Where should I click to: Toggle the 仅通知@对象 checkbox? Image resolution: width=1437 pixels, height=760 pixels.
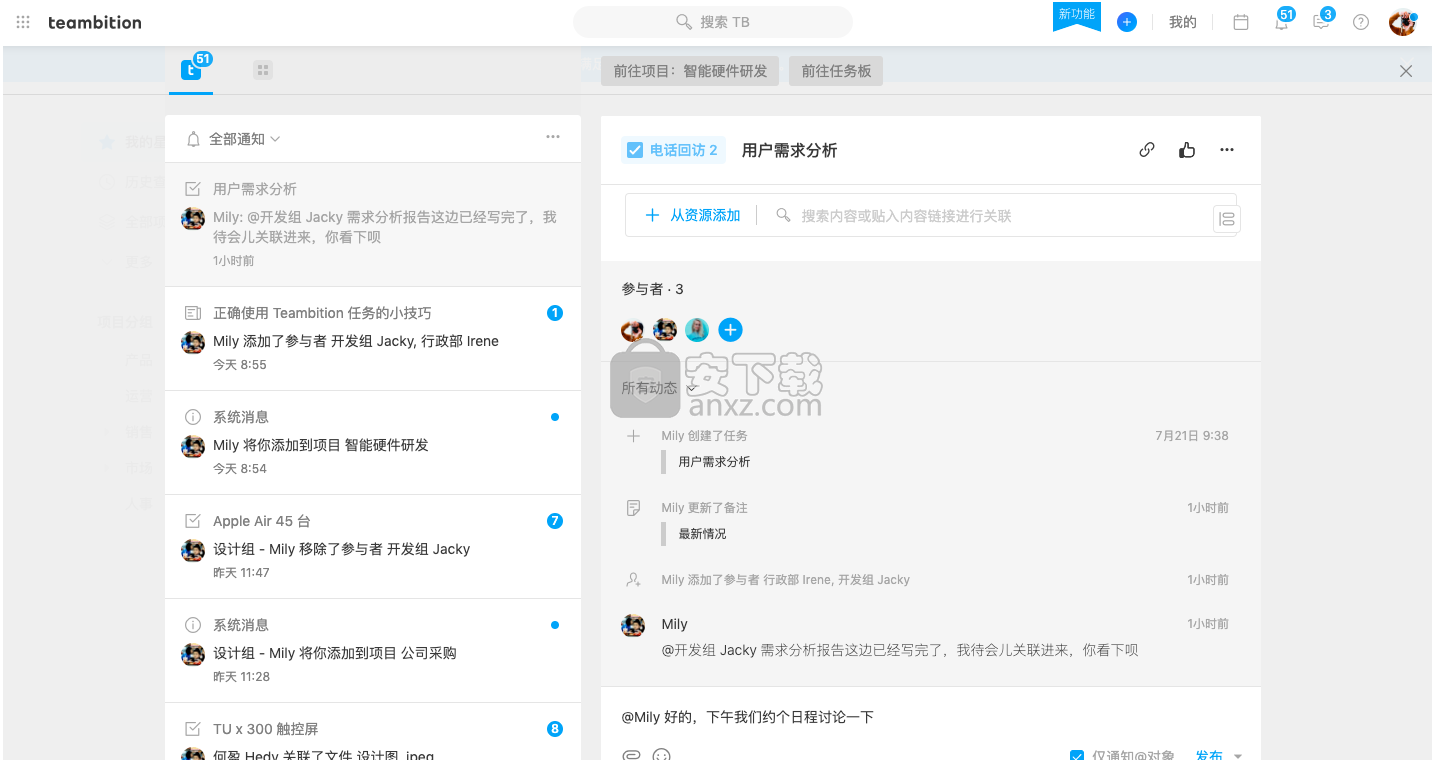(1077, 755)
